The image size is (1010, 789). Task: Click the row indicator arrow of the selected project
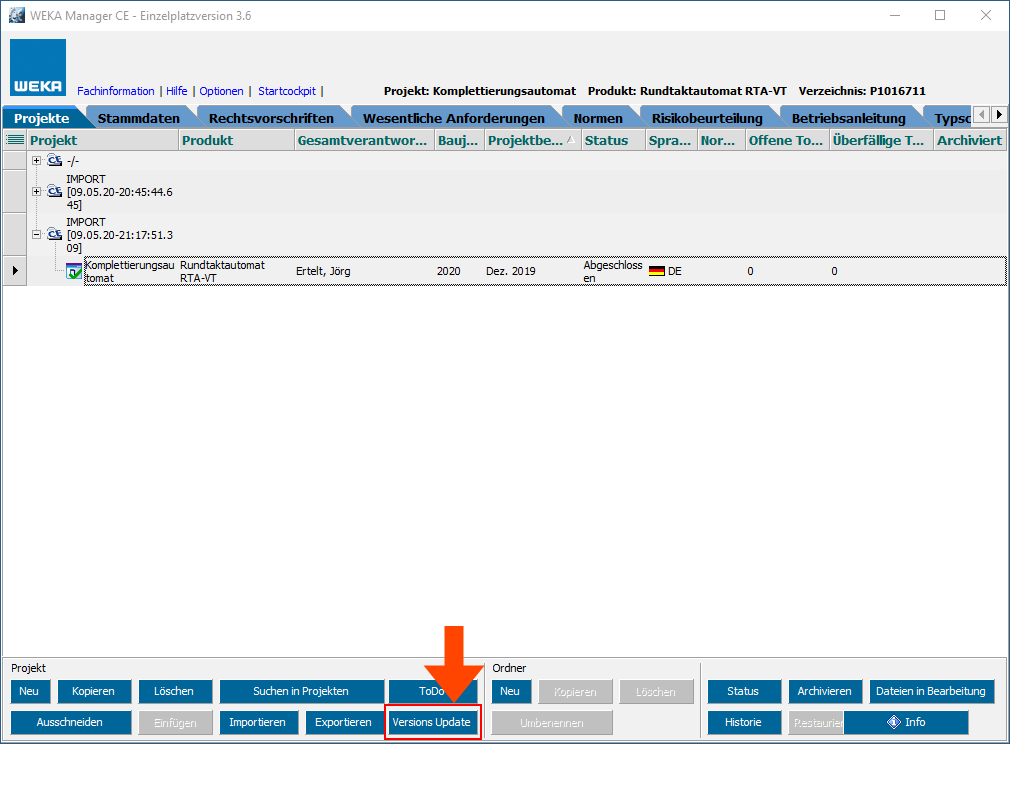tap(14, 271)
